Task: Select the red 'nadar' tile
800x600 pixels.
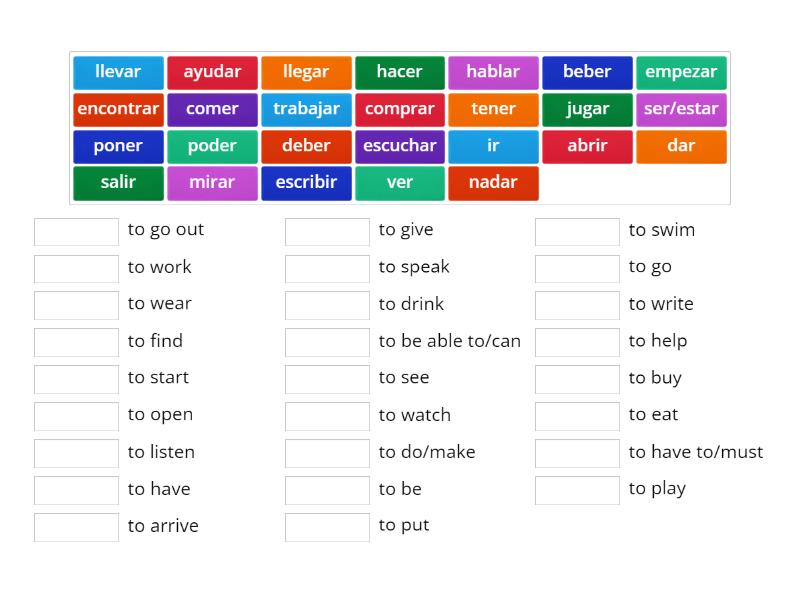Action: point(493,183)
